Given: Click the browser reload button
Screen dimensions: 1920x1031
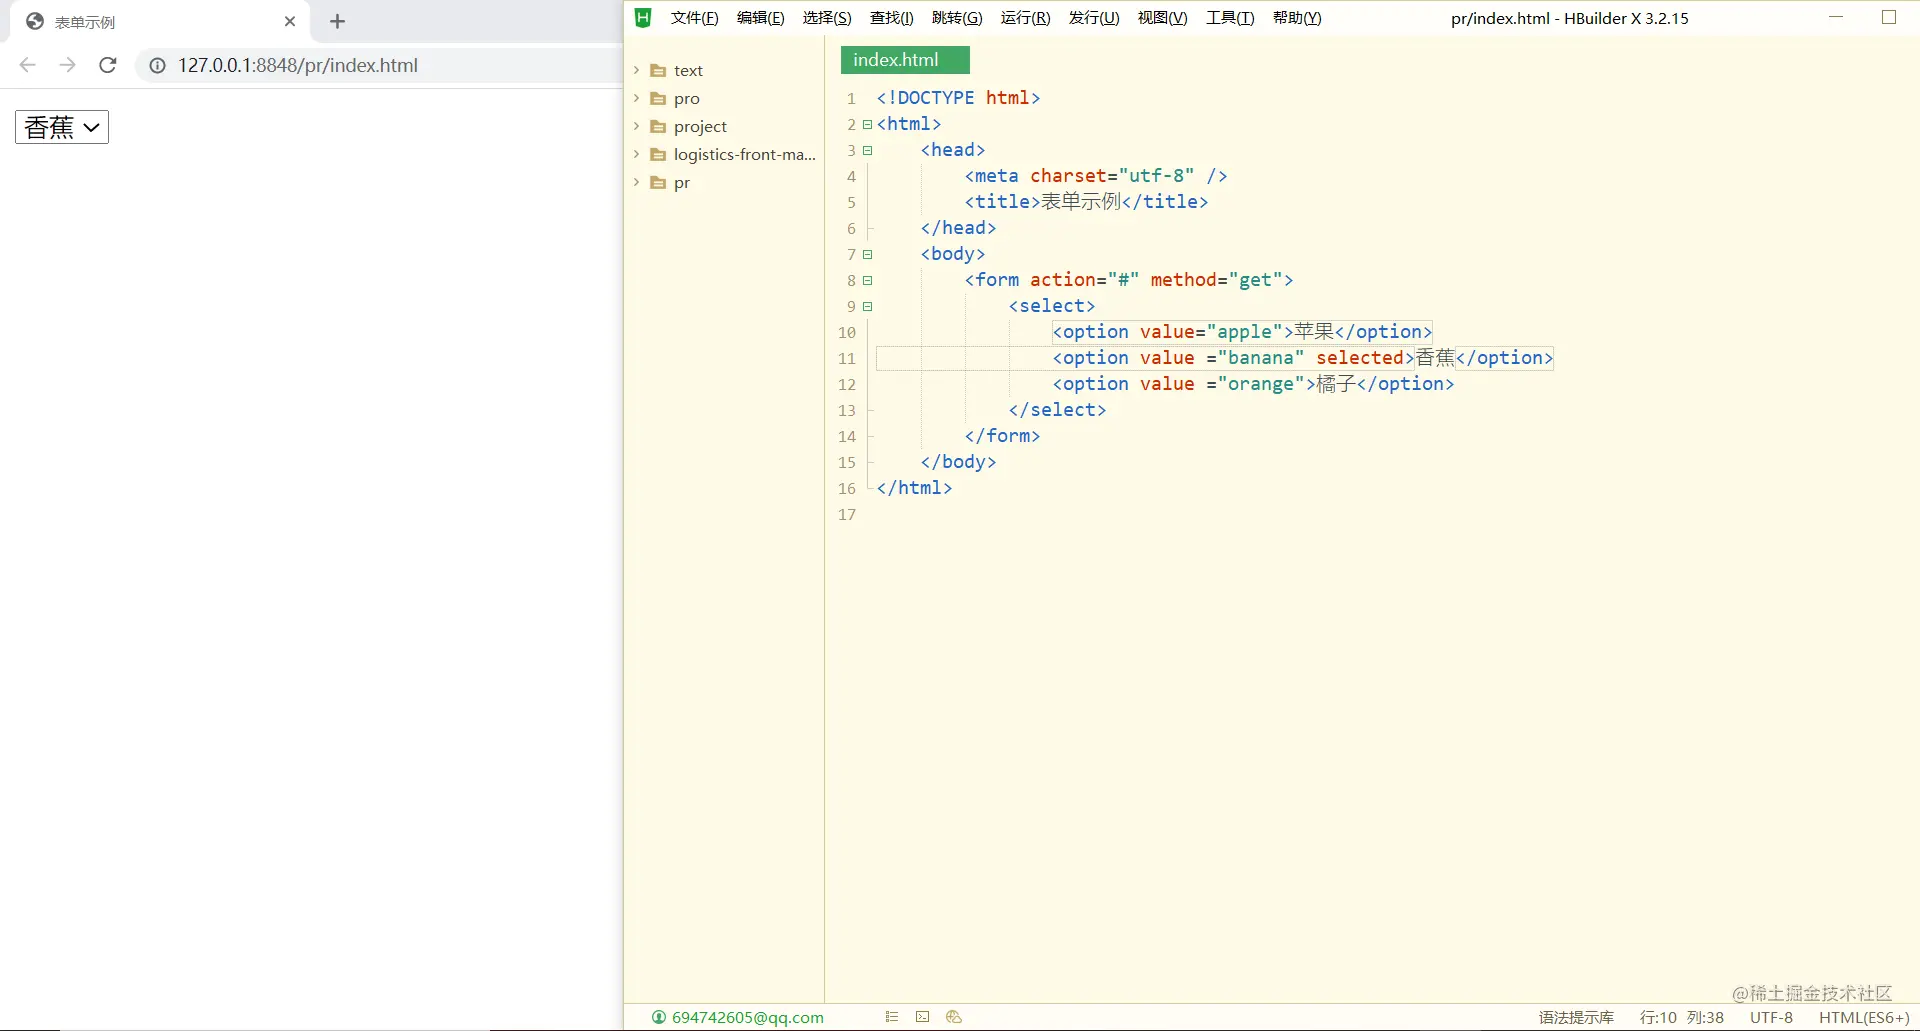Looking at the screenshot, I should click(108, 65).
